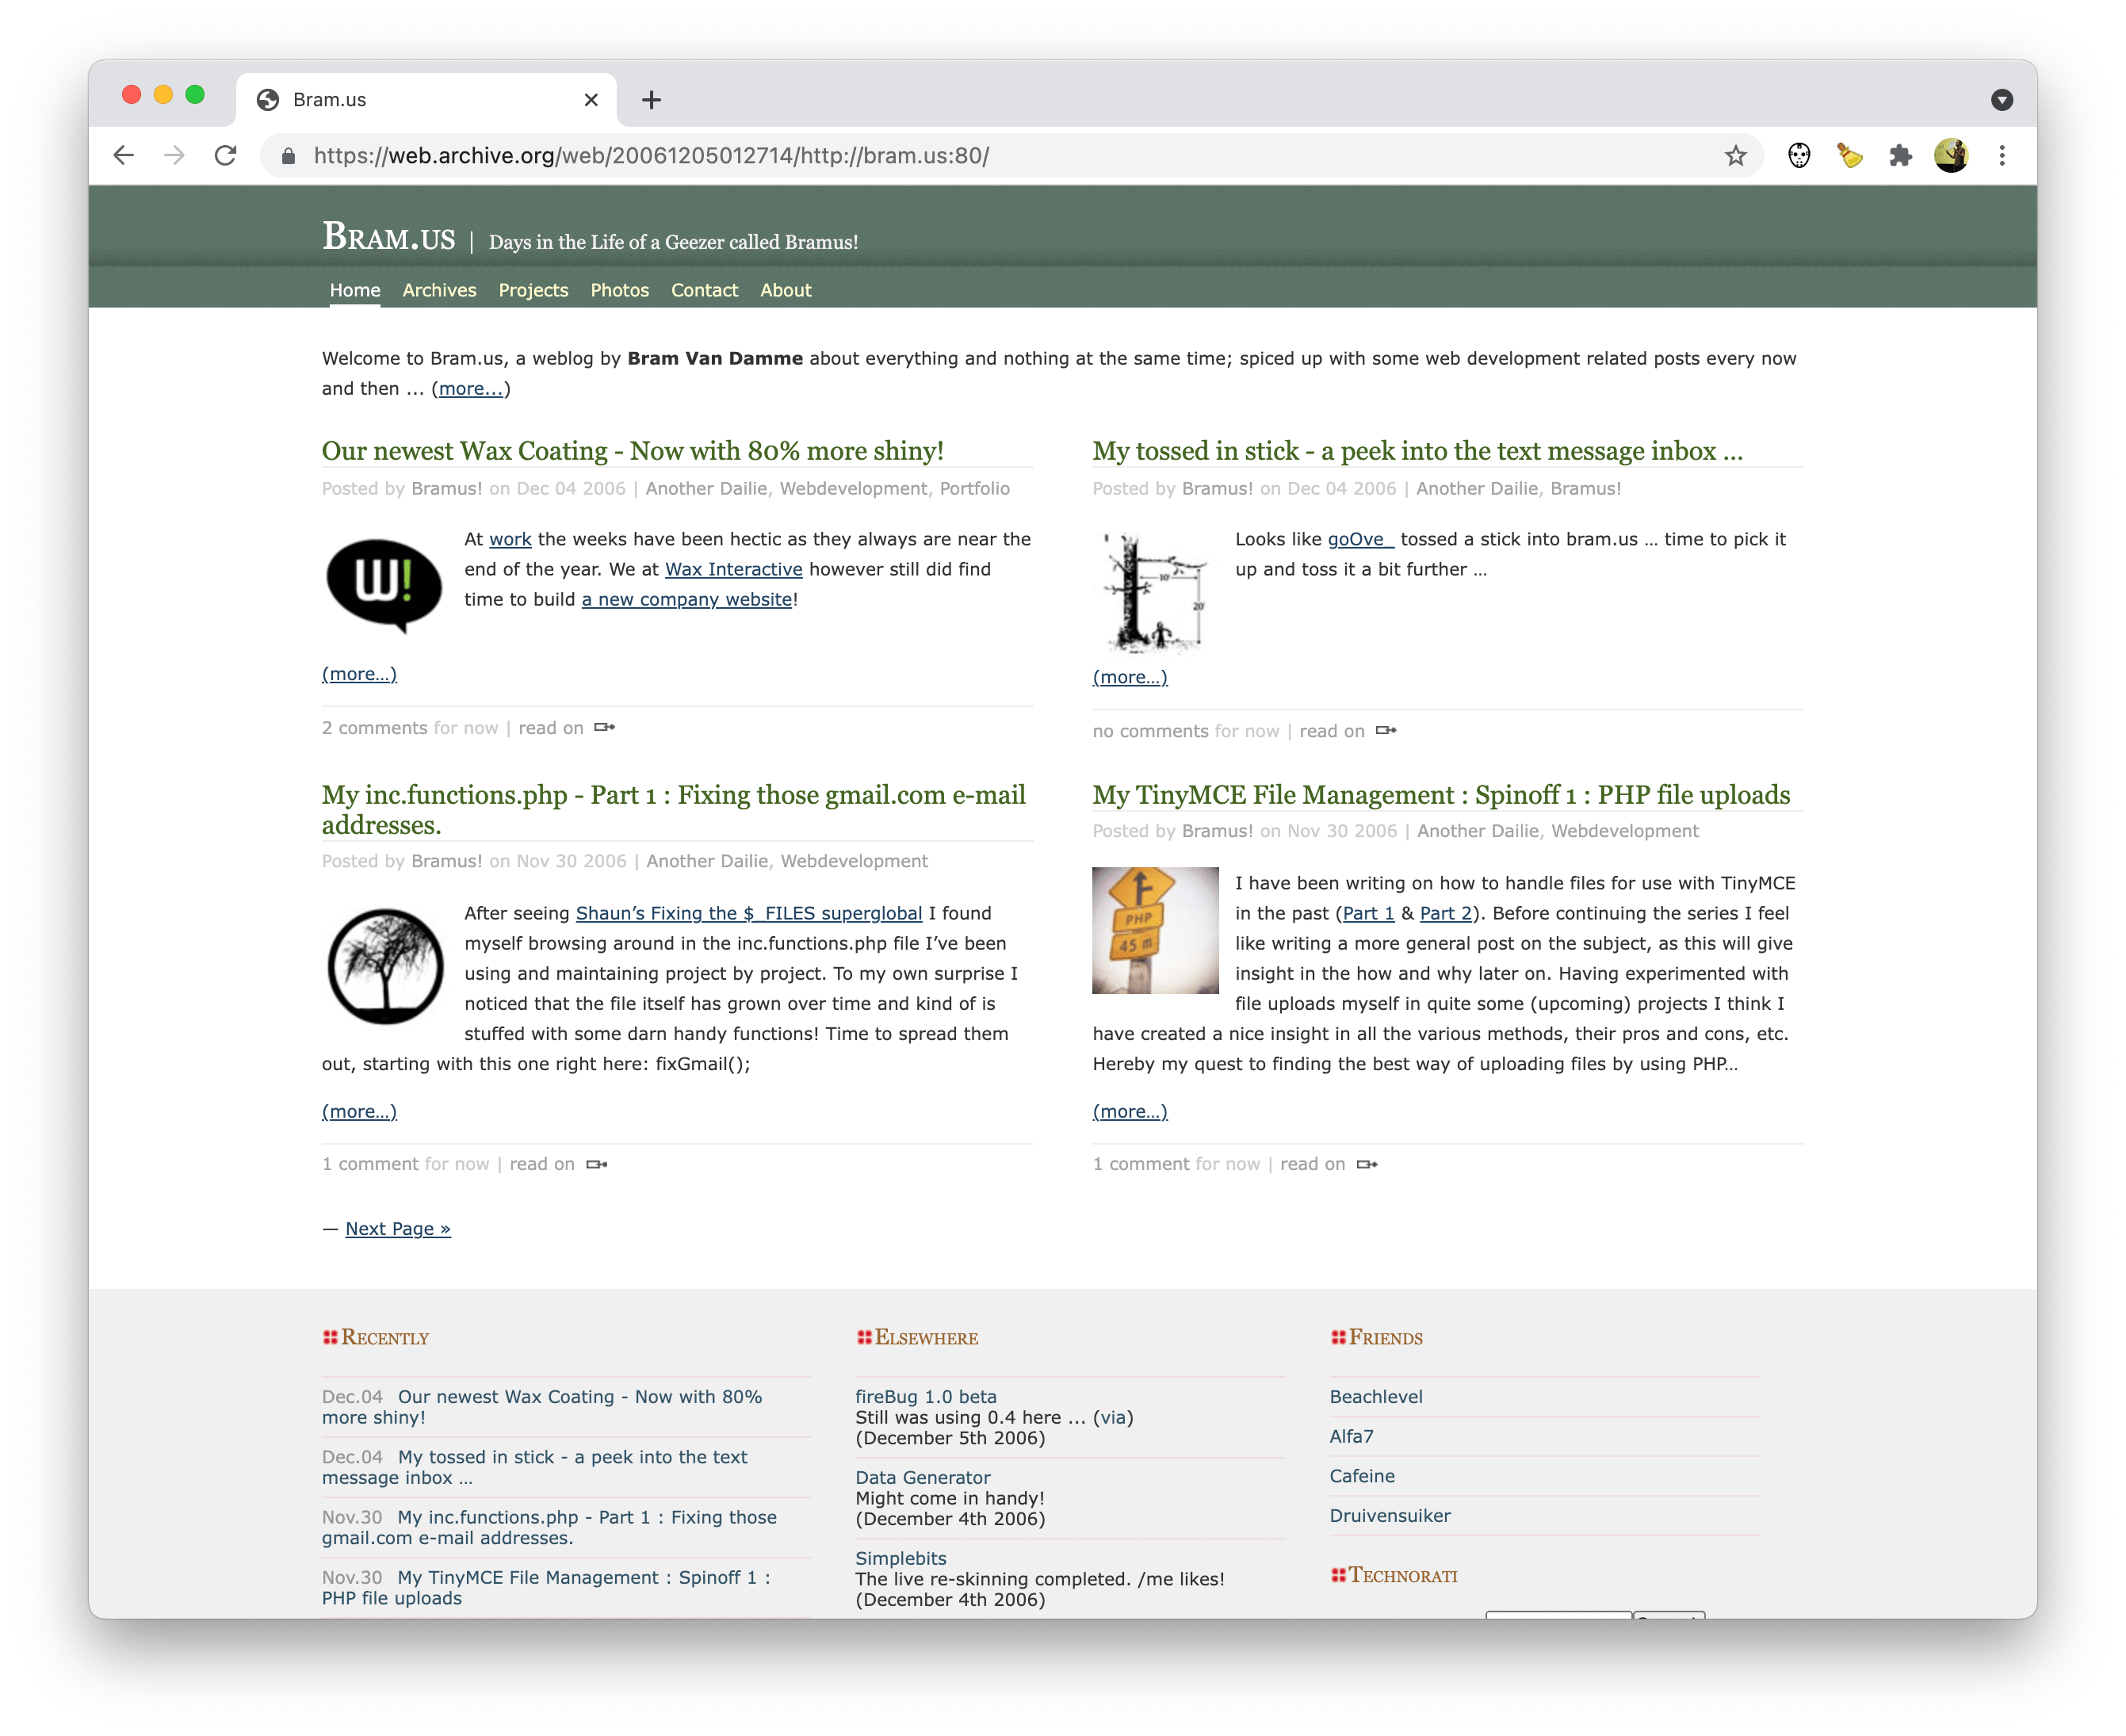Screen dimensions: 2126x1736
Task: Open the Projects nav item
Action: pyautogui.click(x=533, y=290)
